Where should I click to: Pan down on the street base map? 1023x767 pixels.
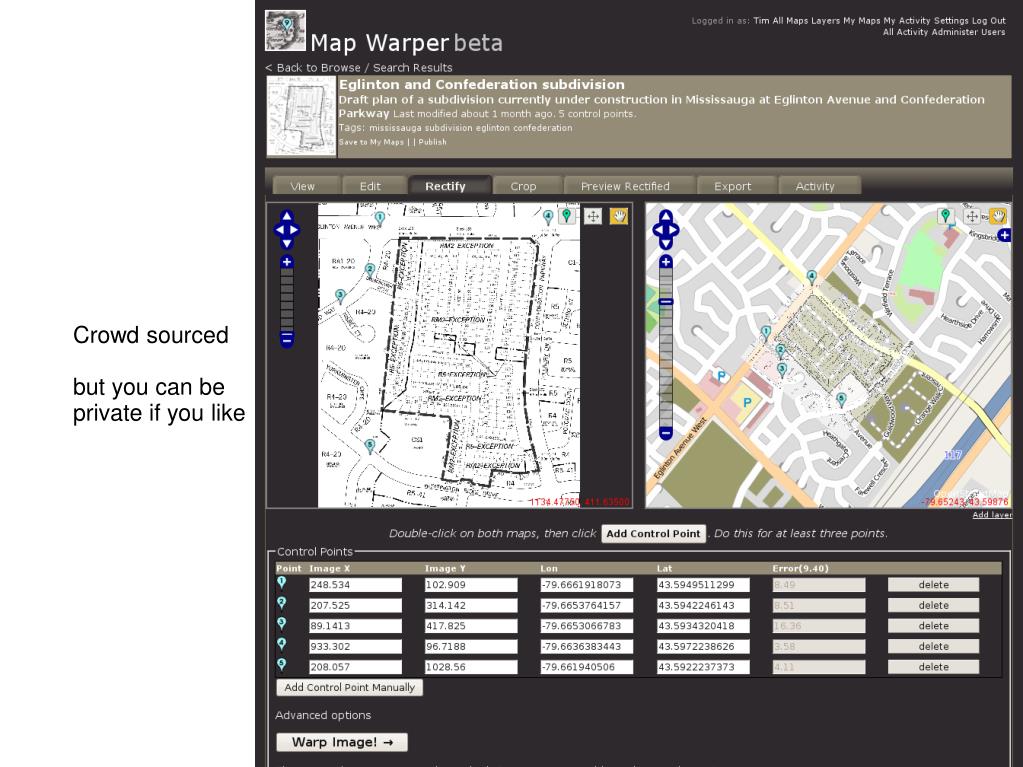pos(665,243)
